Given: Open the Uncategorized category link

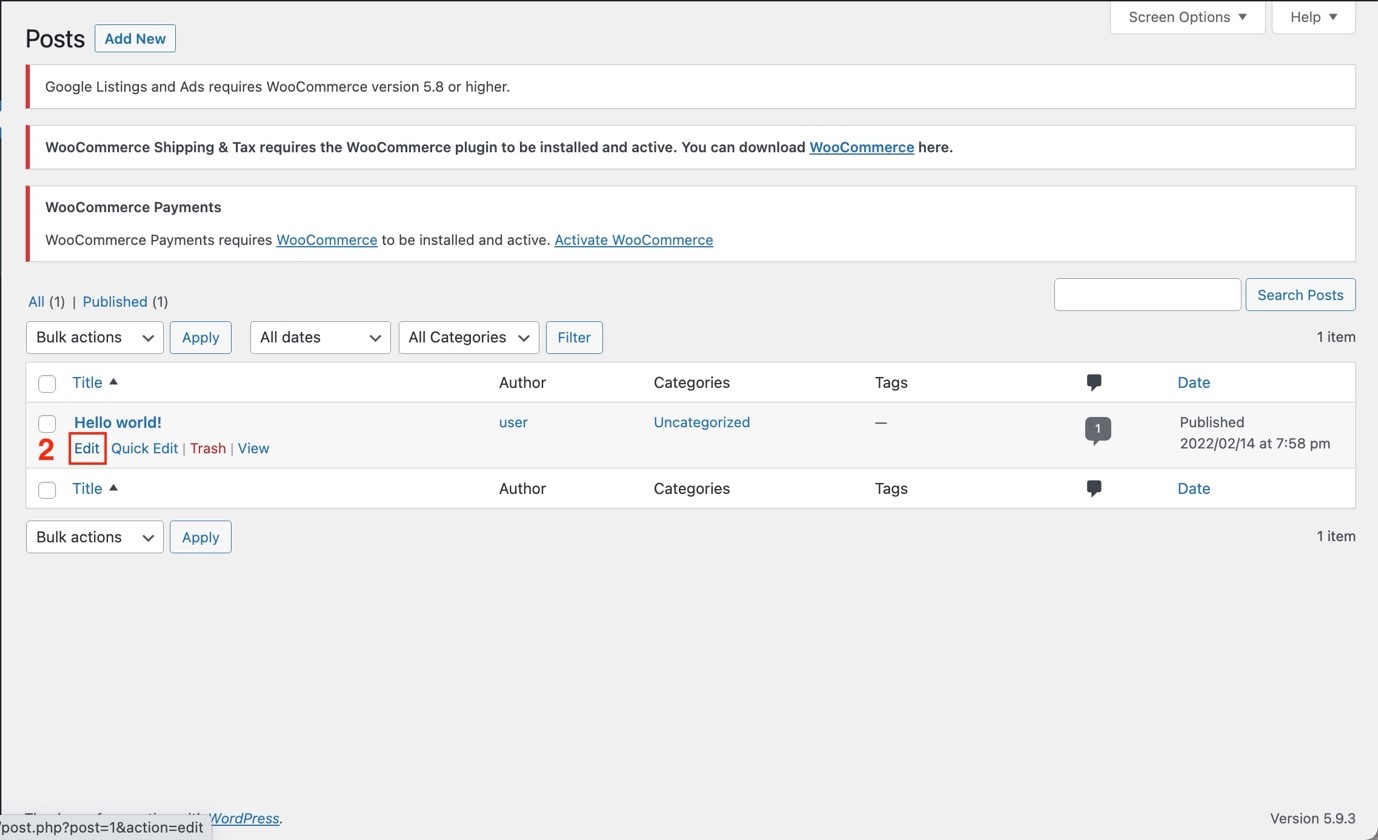Looking at the screenshot, I should 702,422.
